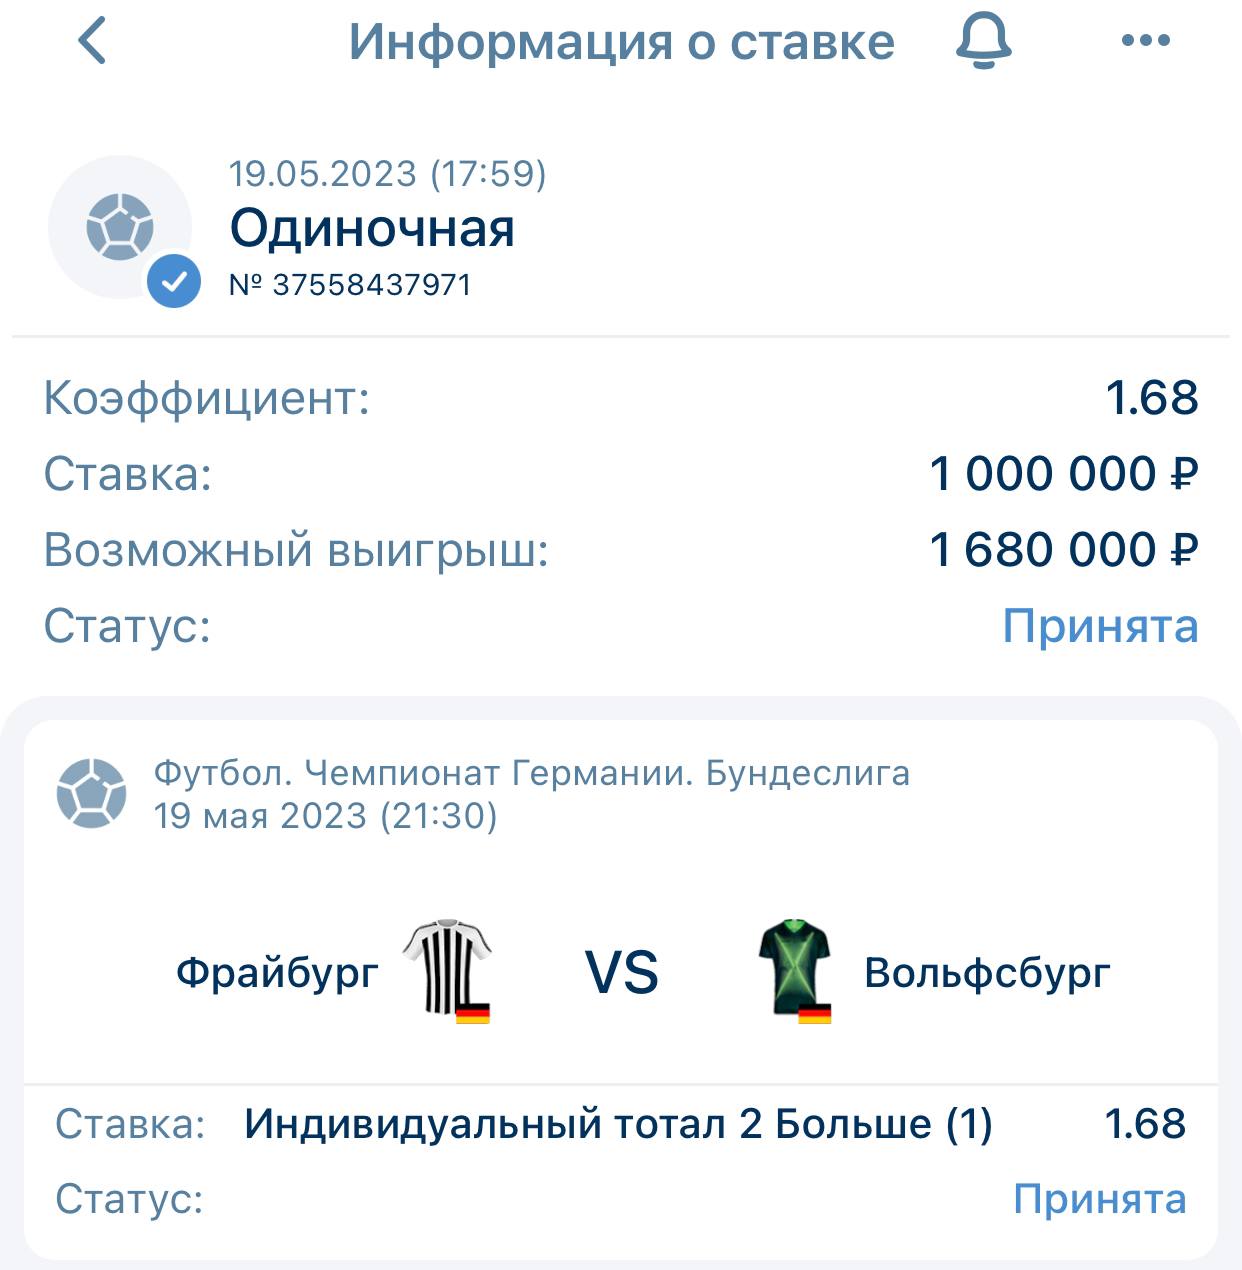The width and height of the screenshot is (1242, 1270).
Task: Tap the small Bundesliga soccer ball icon
Action: click(x=92, y=793)
